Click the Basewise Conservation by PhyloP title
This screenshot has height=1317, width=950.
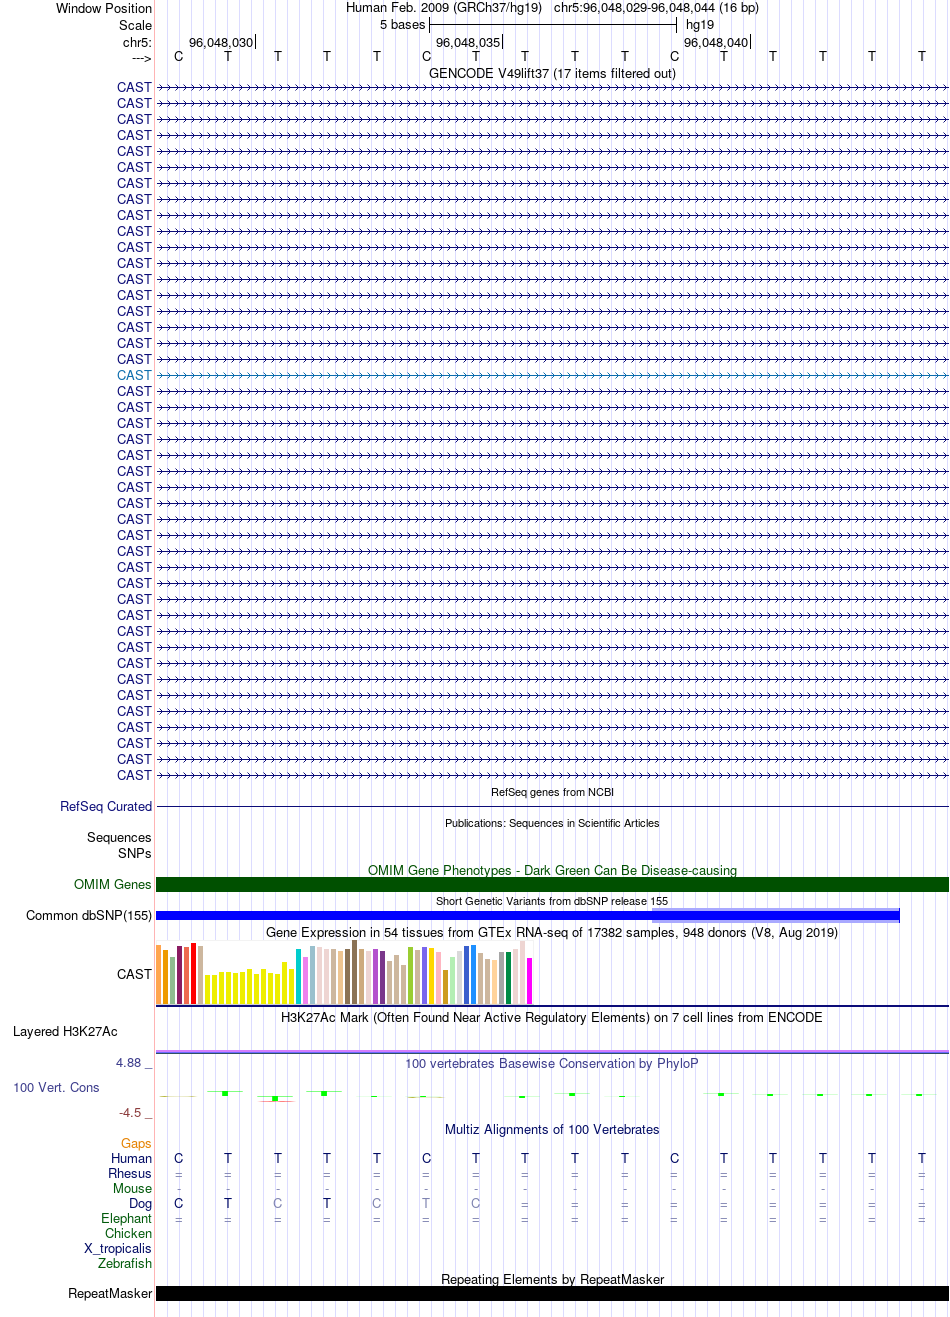pyautogui.click(x=552, y=1063)
